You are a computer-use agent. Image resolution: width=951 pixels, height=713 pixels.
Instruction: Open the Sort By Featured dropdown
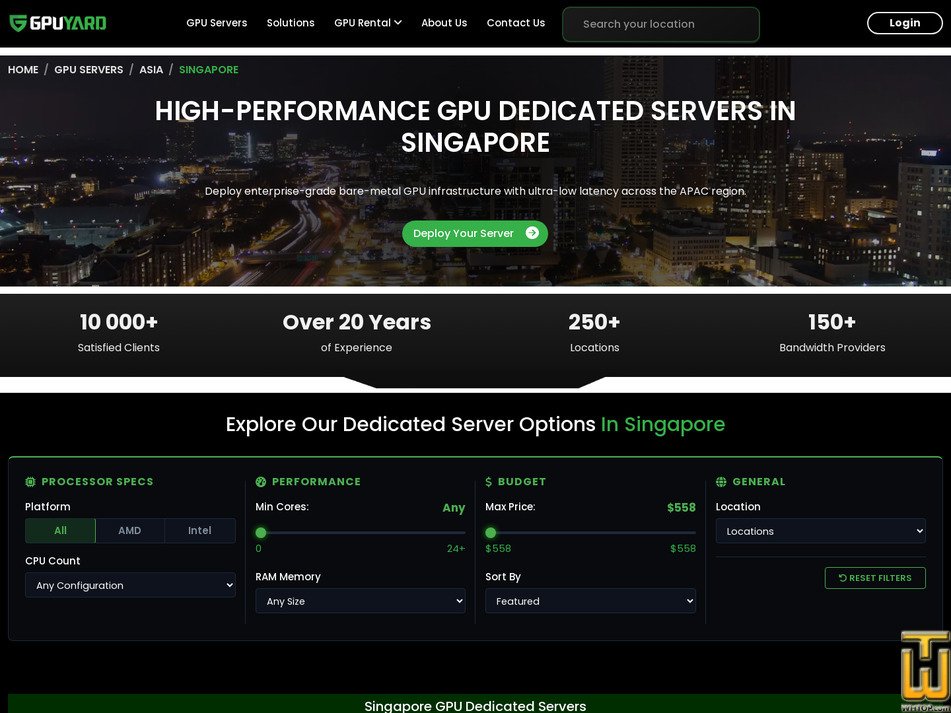pos(590,601)
